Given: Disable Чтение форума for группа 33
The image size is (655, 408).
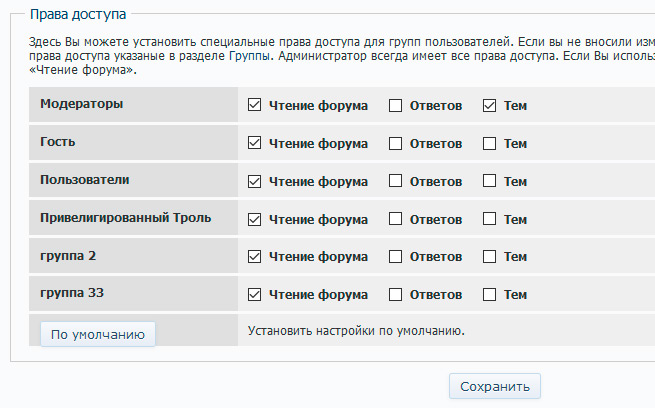Looking at the screenshot, I should pyautogui.click(x=254, y=295).
